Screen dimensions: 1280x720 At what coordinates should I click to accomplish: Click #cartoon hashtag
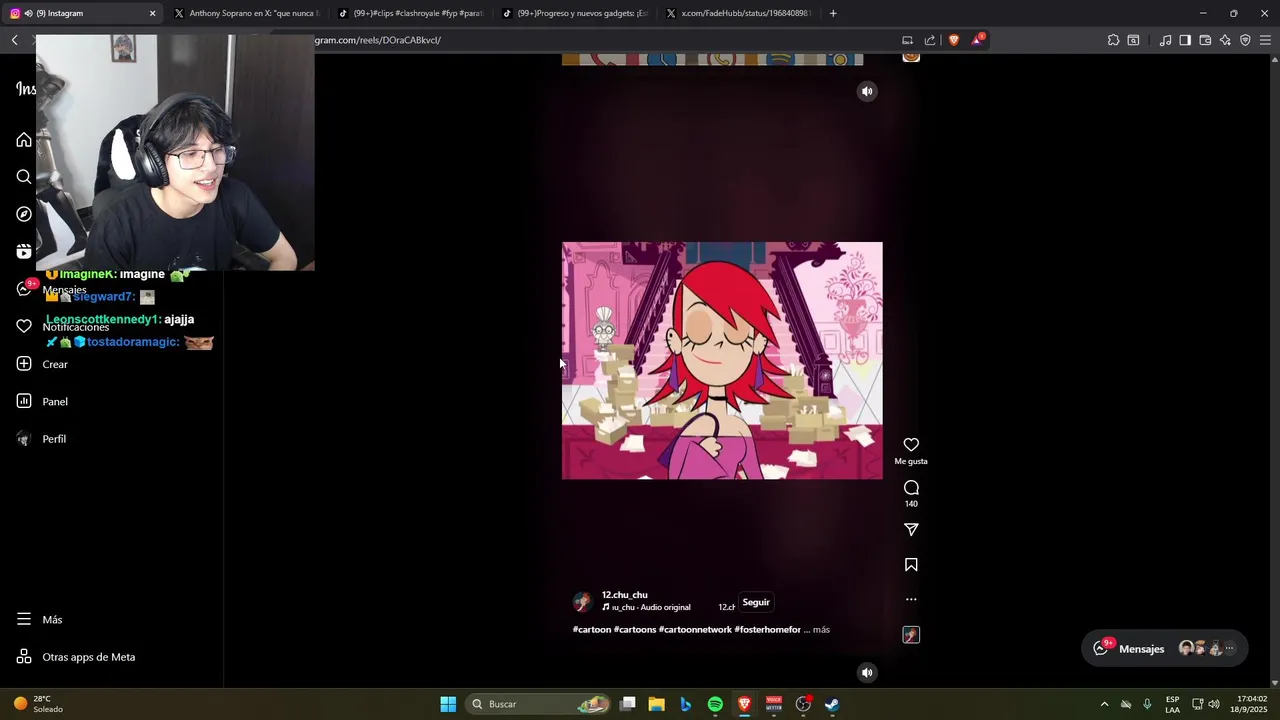592,630
